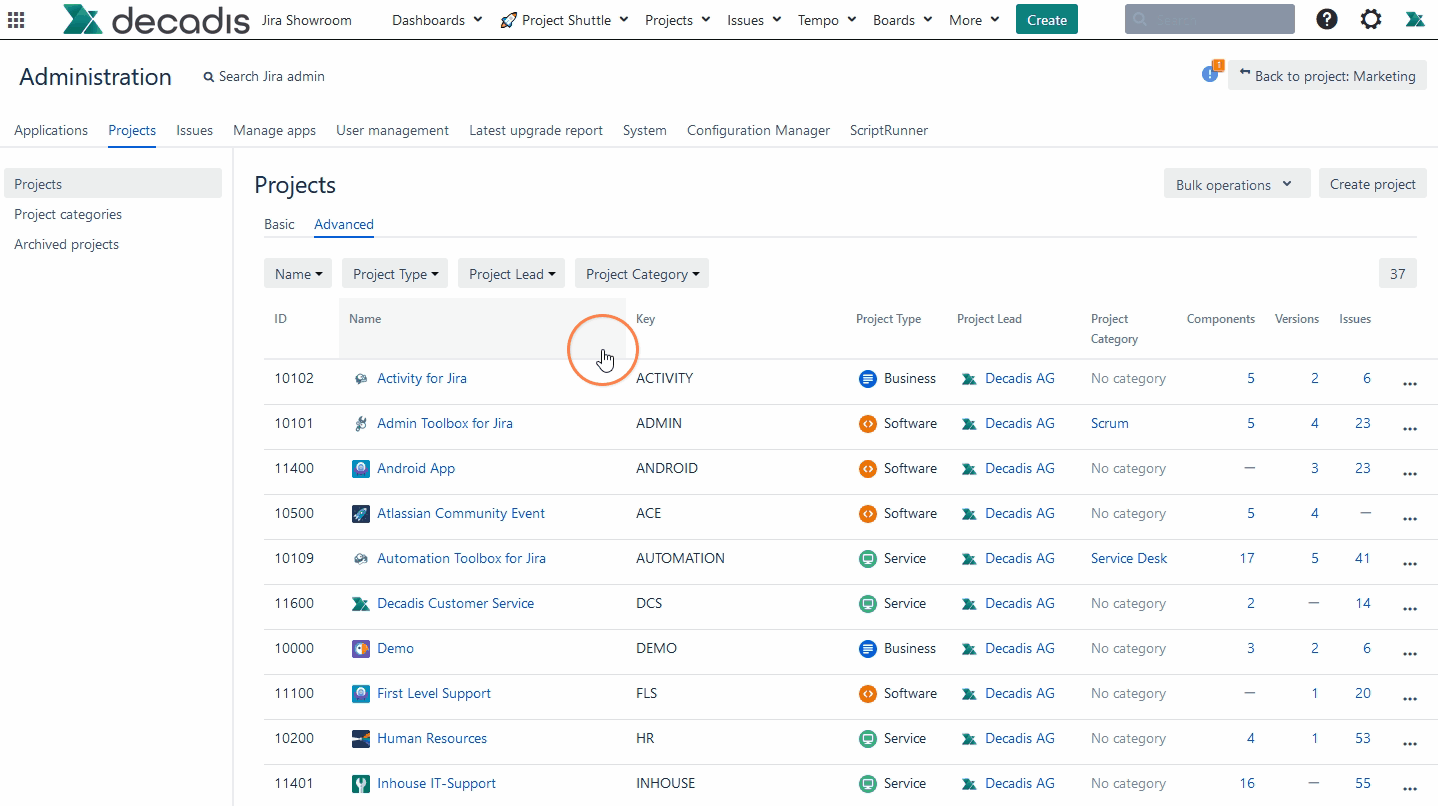Viewport: 1438px width, 806px height.
Task: Click the notification alert icon
Action: (1211, 74)
